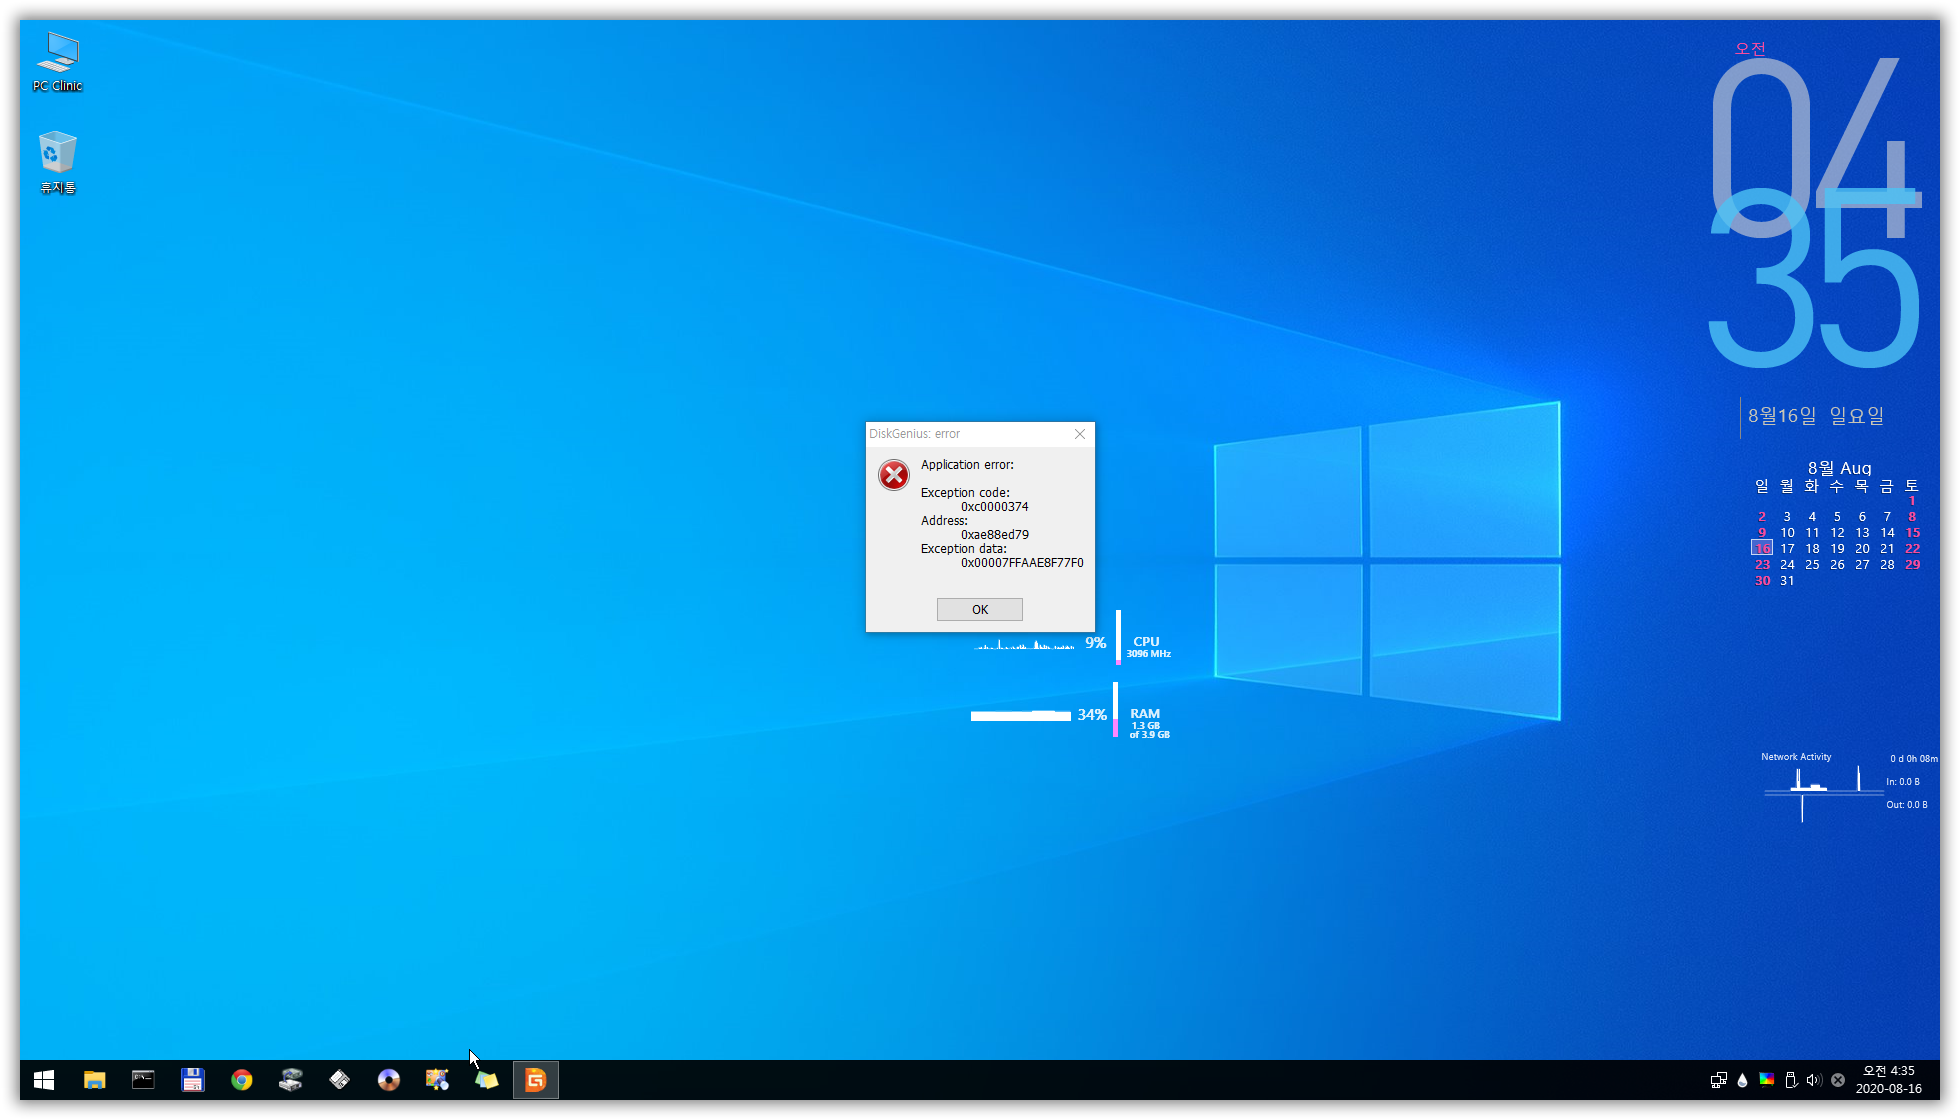
Task: Click the address 0xae88ed79 text
Action: (994, 535)
